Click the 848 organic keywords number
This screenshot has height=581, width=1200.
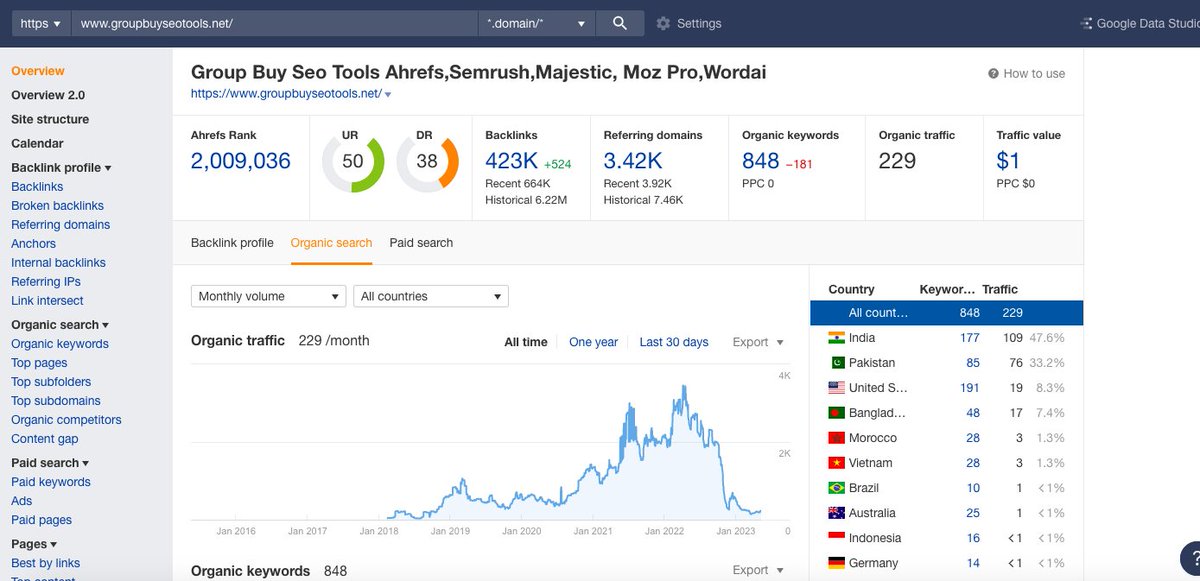pyautogui.click(x=760, y=161)
